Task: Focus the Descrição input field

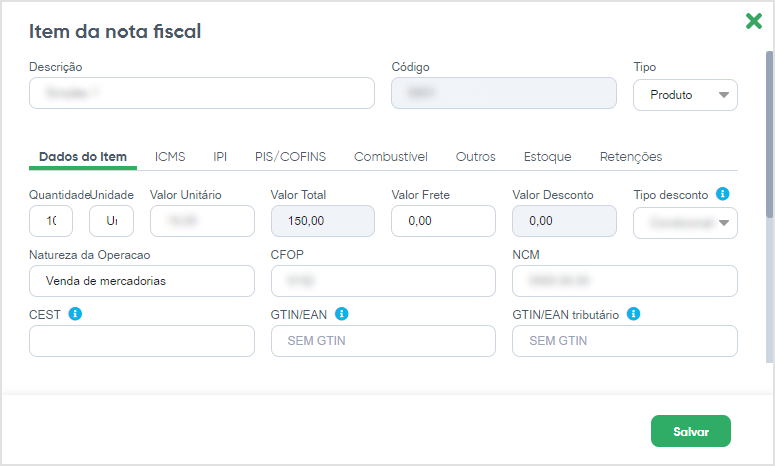Action: [x=202, y=93]
